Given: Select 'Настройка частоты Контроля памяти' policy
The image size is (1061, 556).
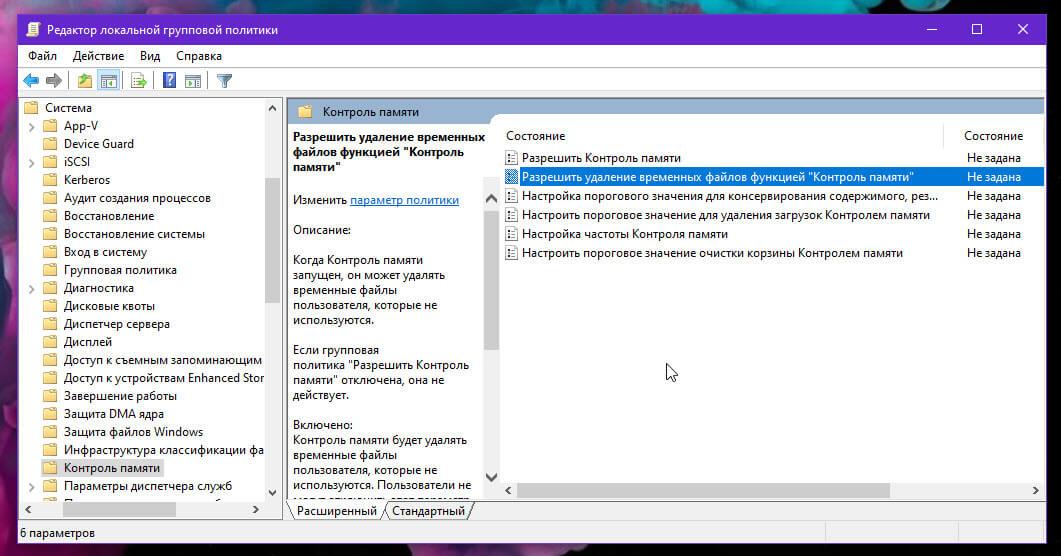Looking at the screenshot, I should (625, 234).
